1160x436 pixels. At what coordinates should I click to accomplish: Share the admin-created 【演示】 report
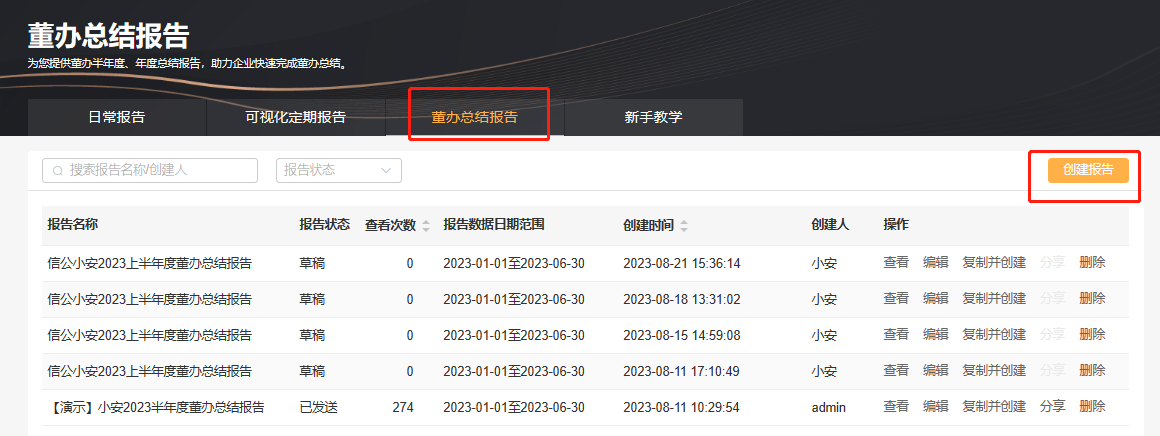tap(1053, 406)
